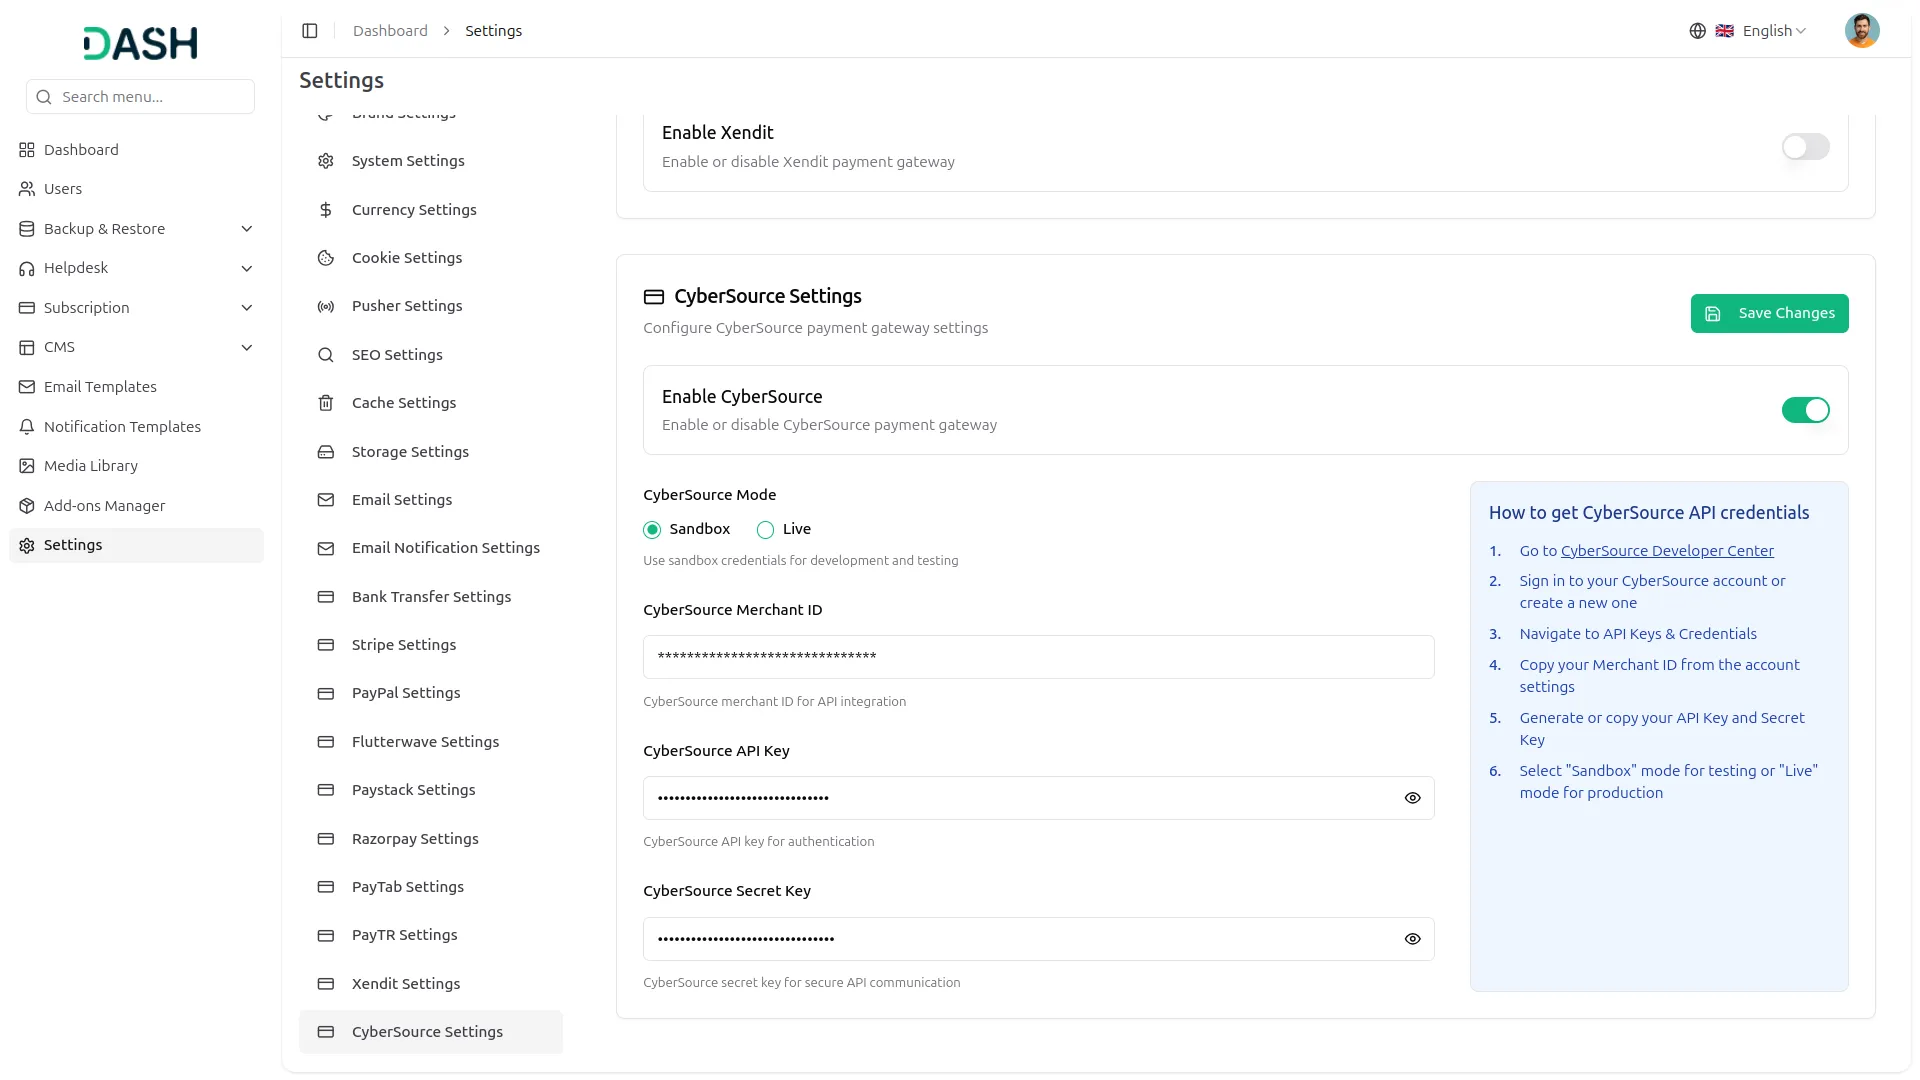Click the Save Changes button
The width and height of the screenshot is (1920, 1080).
[1769, 313]
